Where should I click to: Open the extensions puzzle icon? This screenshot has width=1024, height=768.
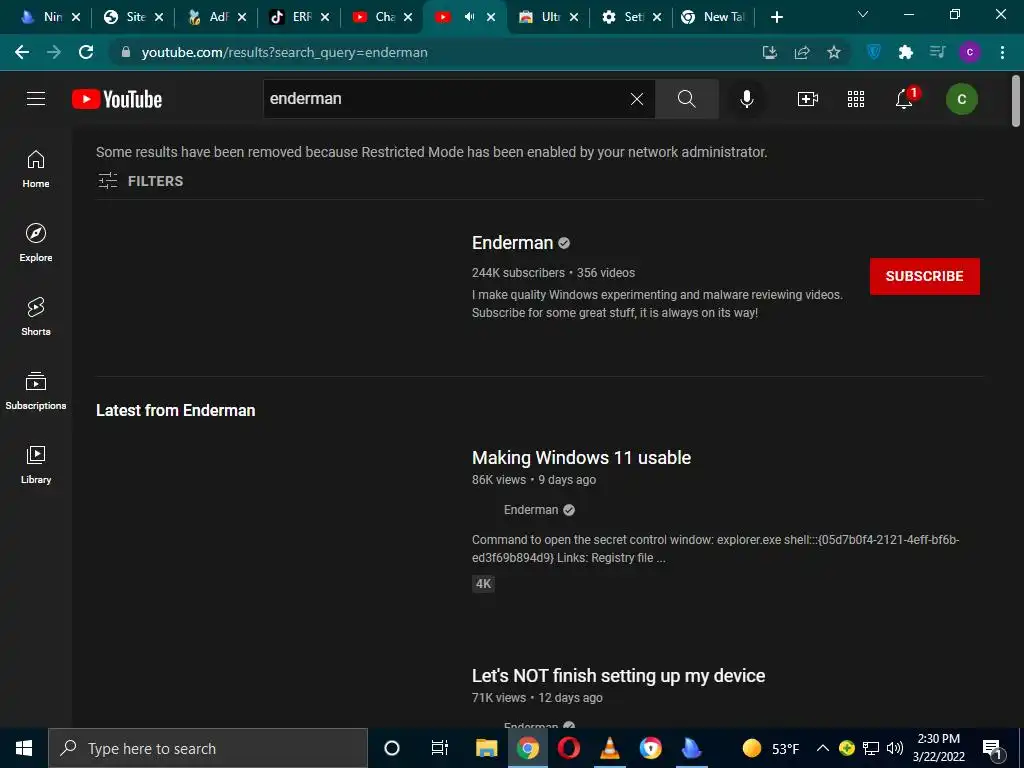(906, 52)
